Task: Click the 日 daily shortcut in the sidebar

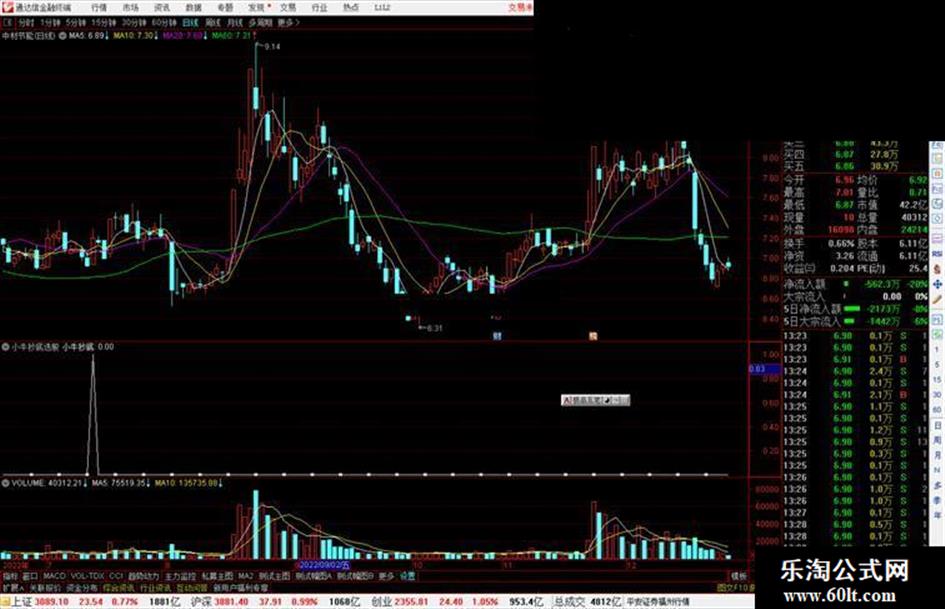Action: [937, 425]
